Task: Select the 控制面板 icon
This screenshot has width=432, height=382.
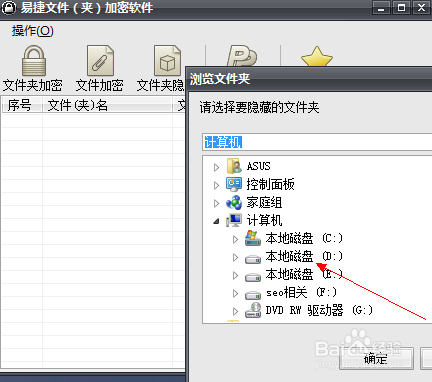Action: pos(234,184)
